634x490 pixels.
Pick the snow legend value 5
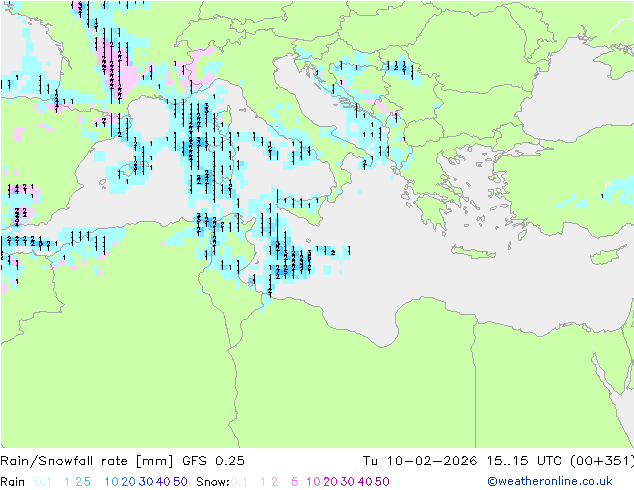tap(295, 482)
